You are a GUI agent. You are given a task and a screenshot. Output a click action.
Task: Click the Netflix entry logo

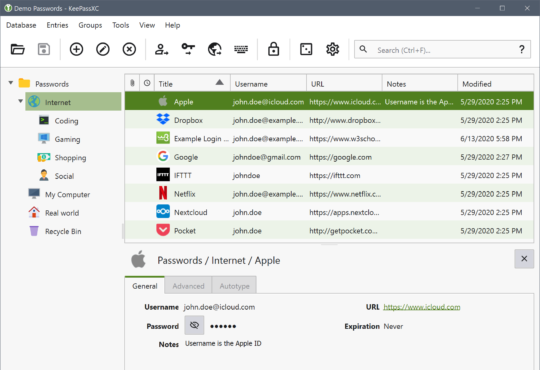pyautogui.click(x=163, y=193)
